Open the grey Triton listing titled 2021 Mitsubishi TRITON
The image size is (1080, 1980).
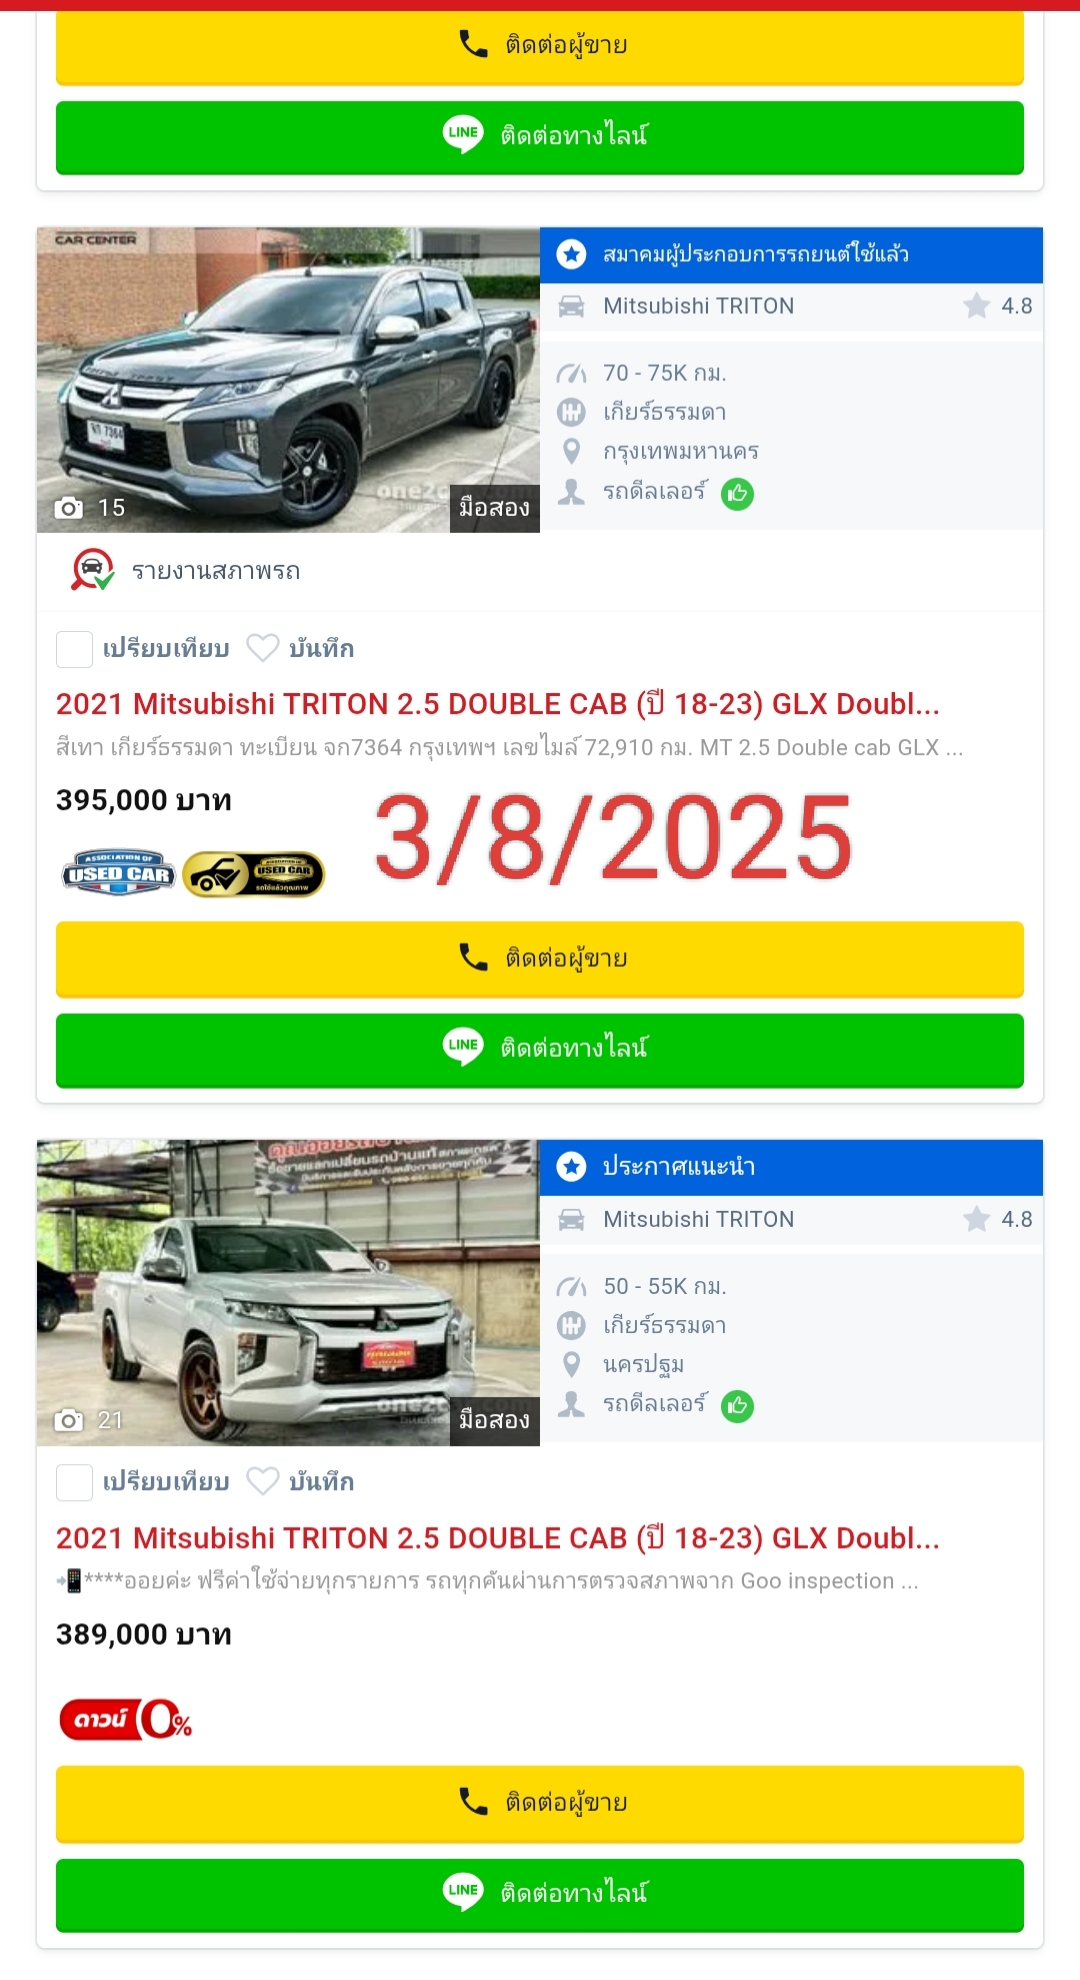[x=498, y=704]
